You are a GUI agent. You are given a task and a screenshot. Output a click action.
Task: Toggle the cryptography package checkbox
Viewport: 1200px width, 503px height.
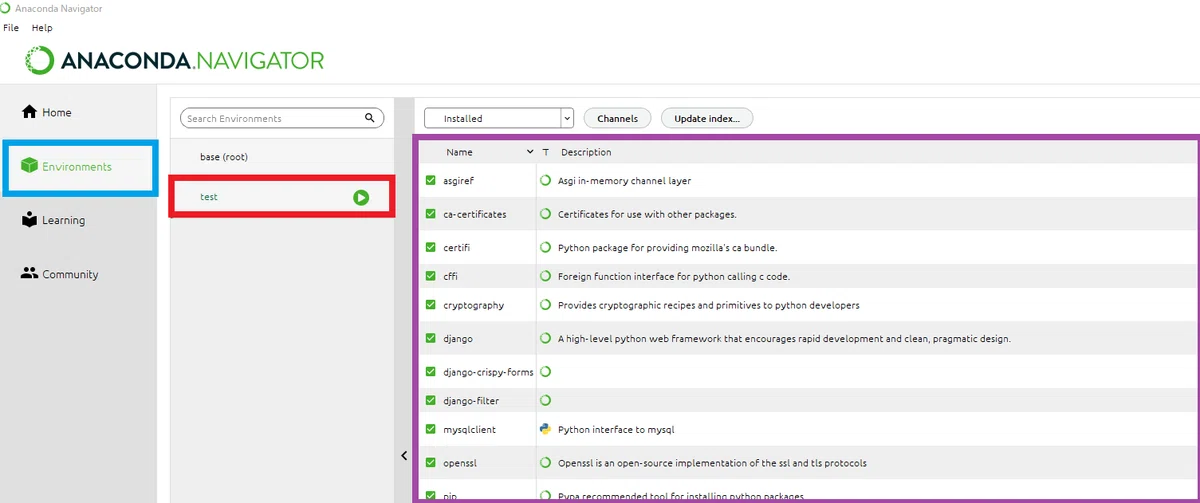431,305
